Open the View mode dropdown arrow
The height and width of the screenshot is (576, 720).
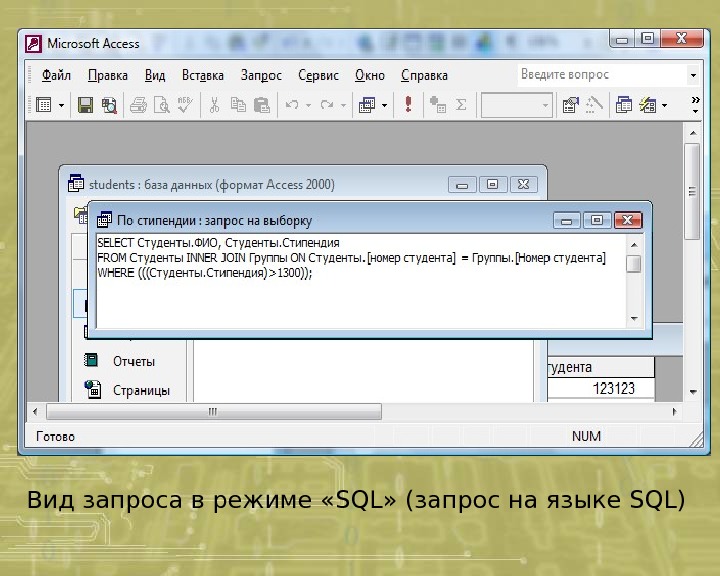62,106
